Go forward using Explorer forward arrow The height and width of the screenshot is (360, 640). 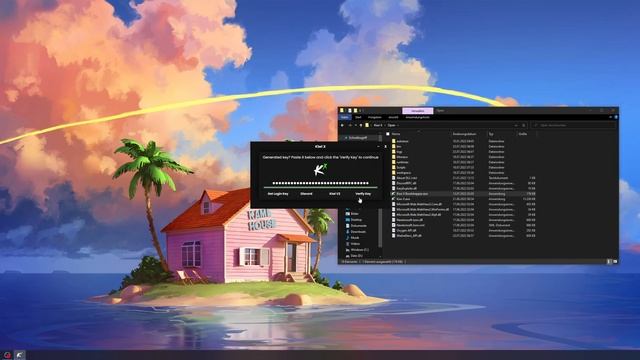tap(350, 125)
